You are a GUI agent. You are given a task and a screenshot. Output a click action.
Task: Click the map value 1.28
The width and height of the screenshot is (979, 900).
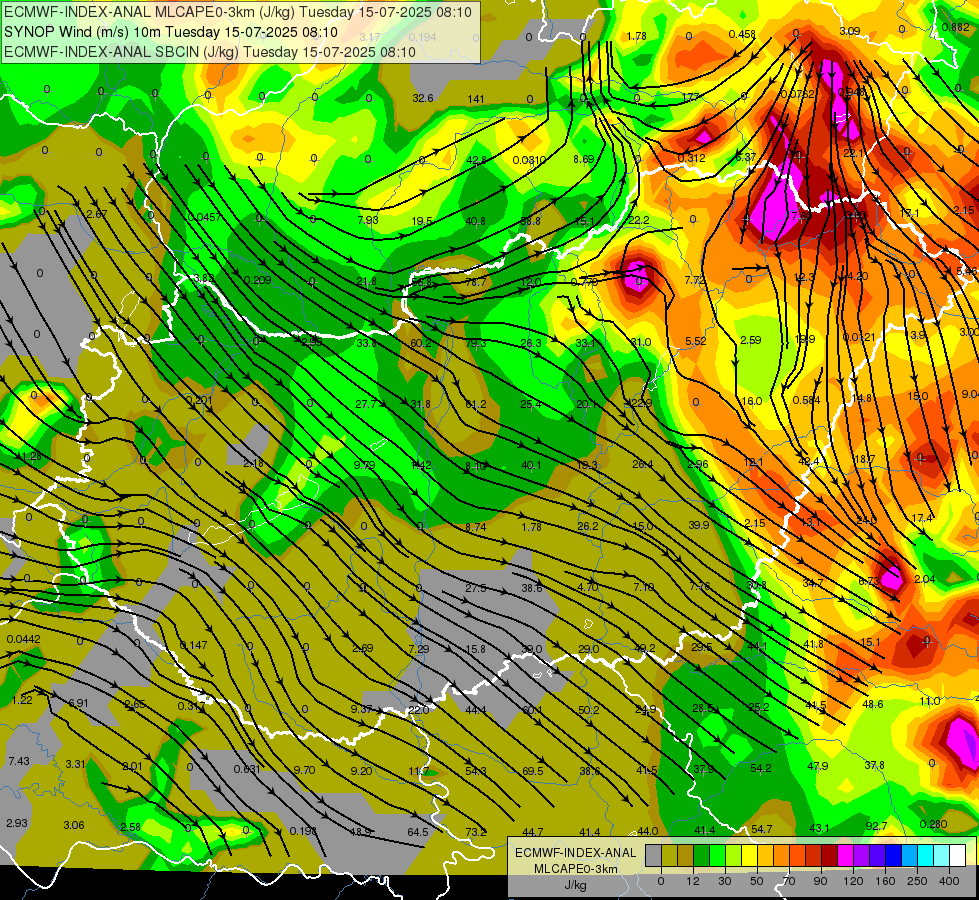click(31, 457)
